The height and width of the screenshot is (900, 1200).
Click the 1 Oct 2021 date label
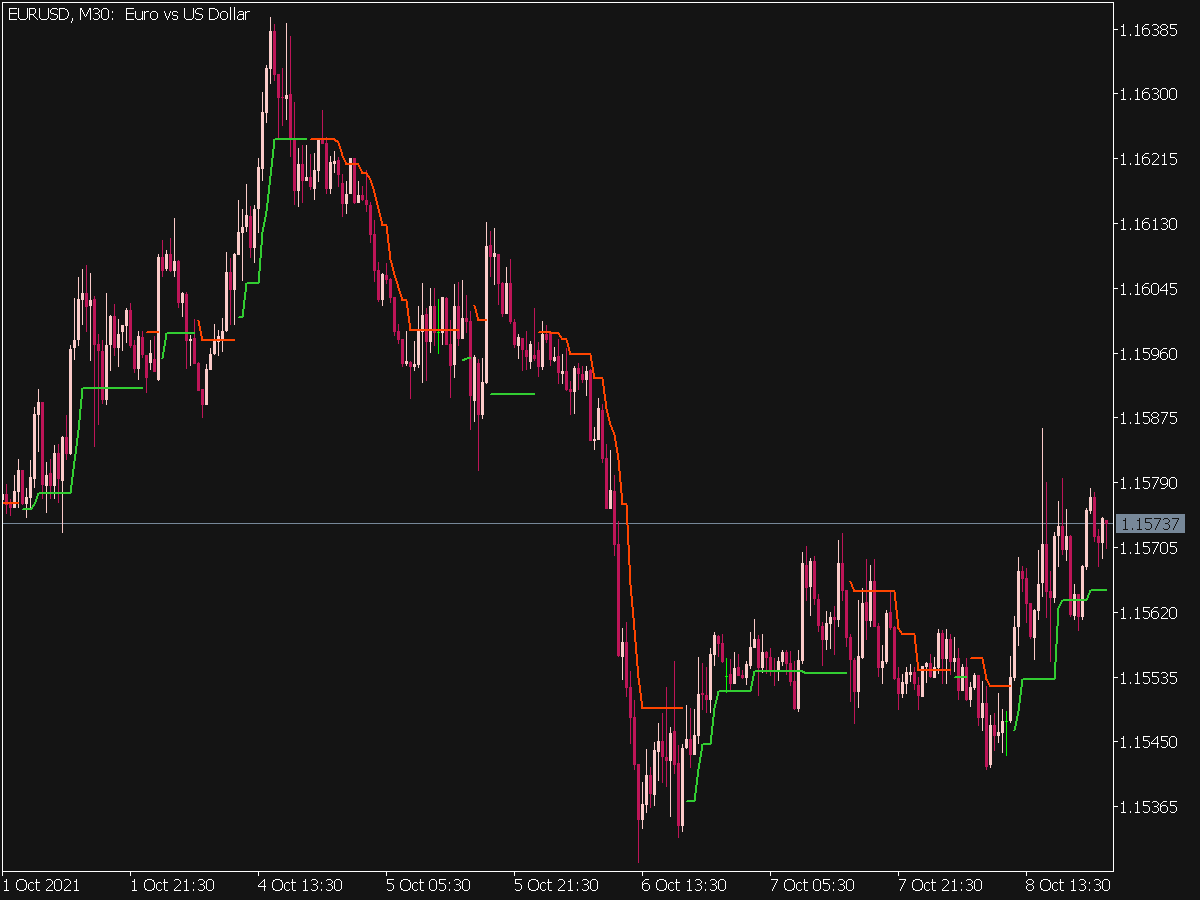42,885
